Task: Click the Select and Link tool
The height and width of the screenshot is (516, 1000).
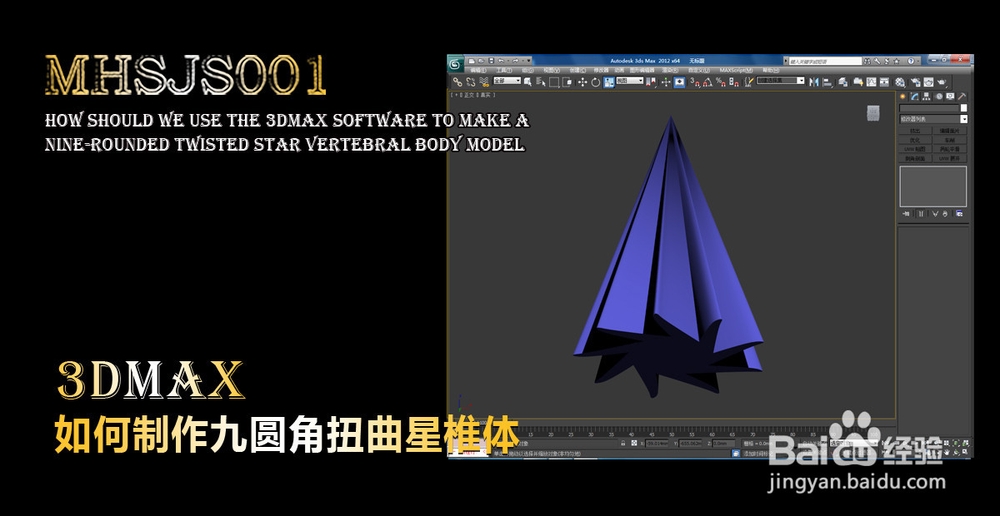Action: pyautogui.click(x=457, y=82)
